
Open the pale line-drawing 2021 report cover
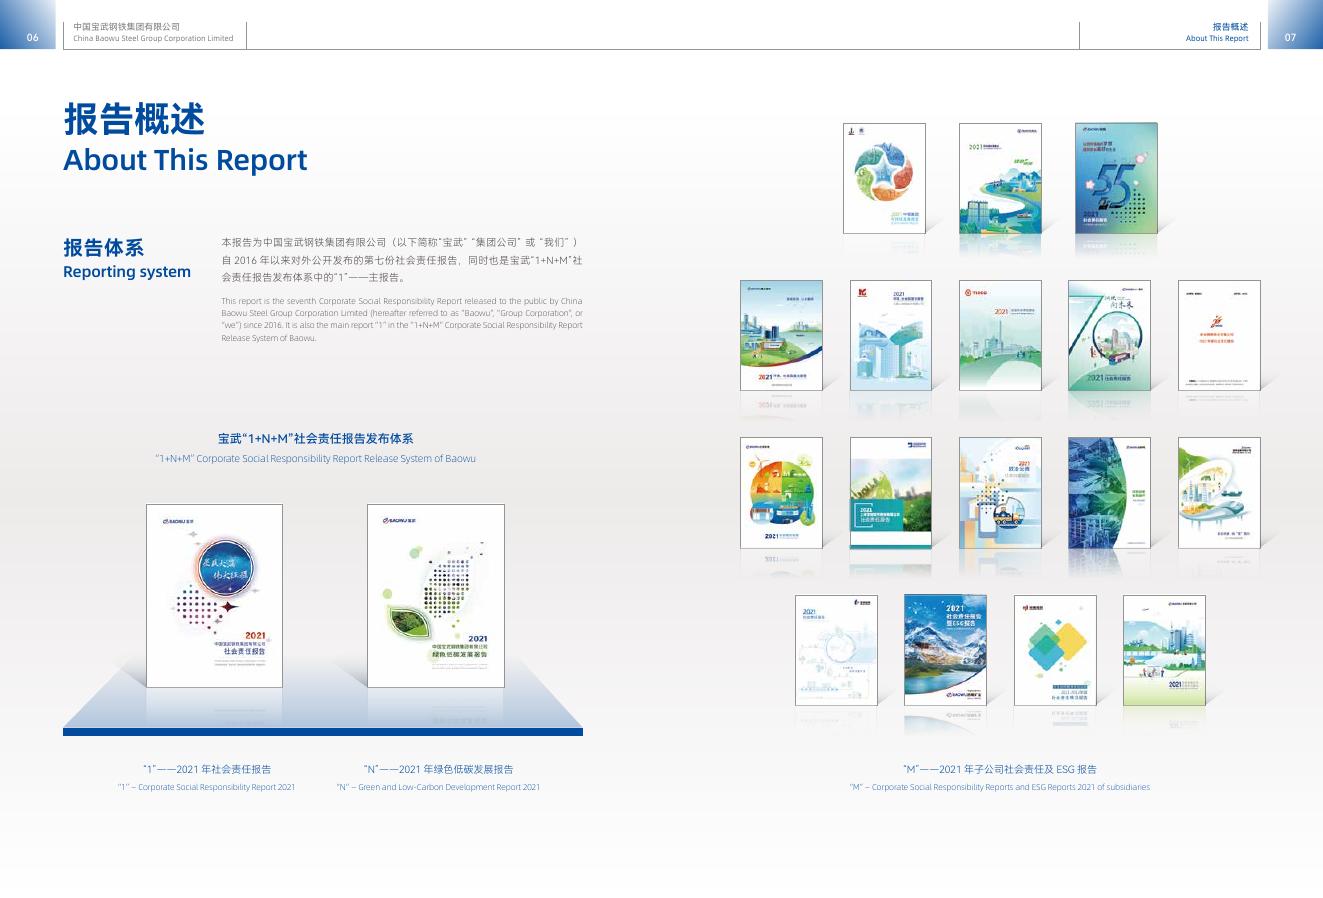[836, 650]
